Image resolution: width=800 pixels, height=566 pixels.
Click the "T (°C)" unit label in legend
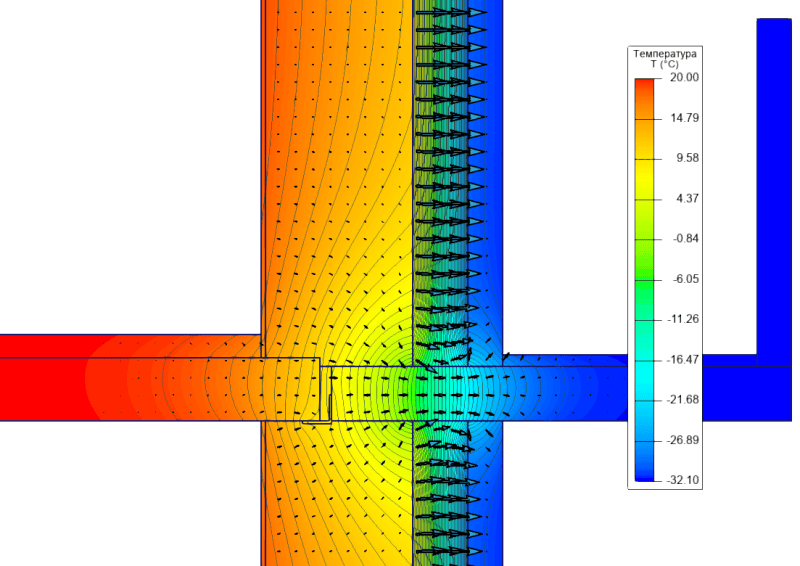(664, 64)
